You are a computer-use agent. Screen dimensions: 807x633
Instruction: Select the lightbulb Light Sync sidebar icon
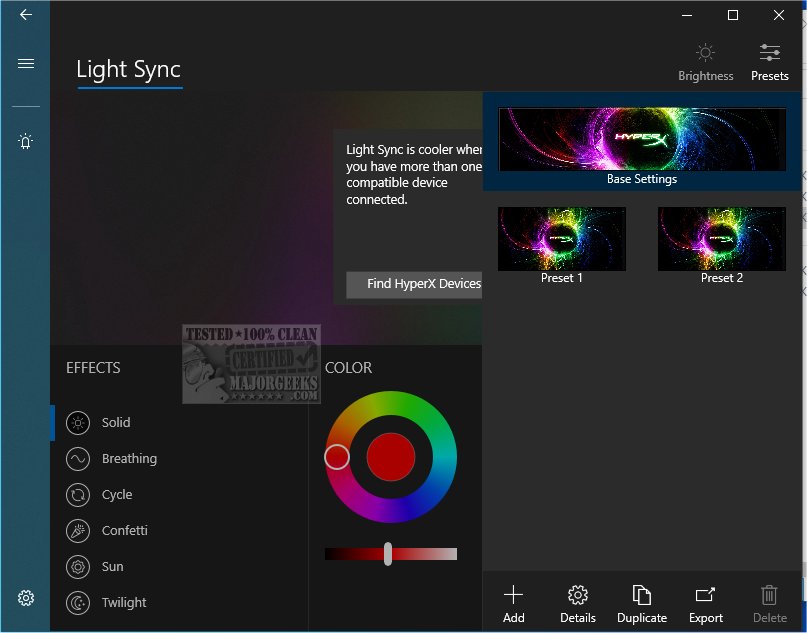pos(26,142)
